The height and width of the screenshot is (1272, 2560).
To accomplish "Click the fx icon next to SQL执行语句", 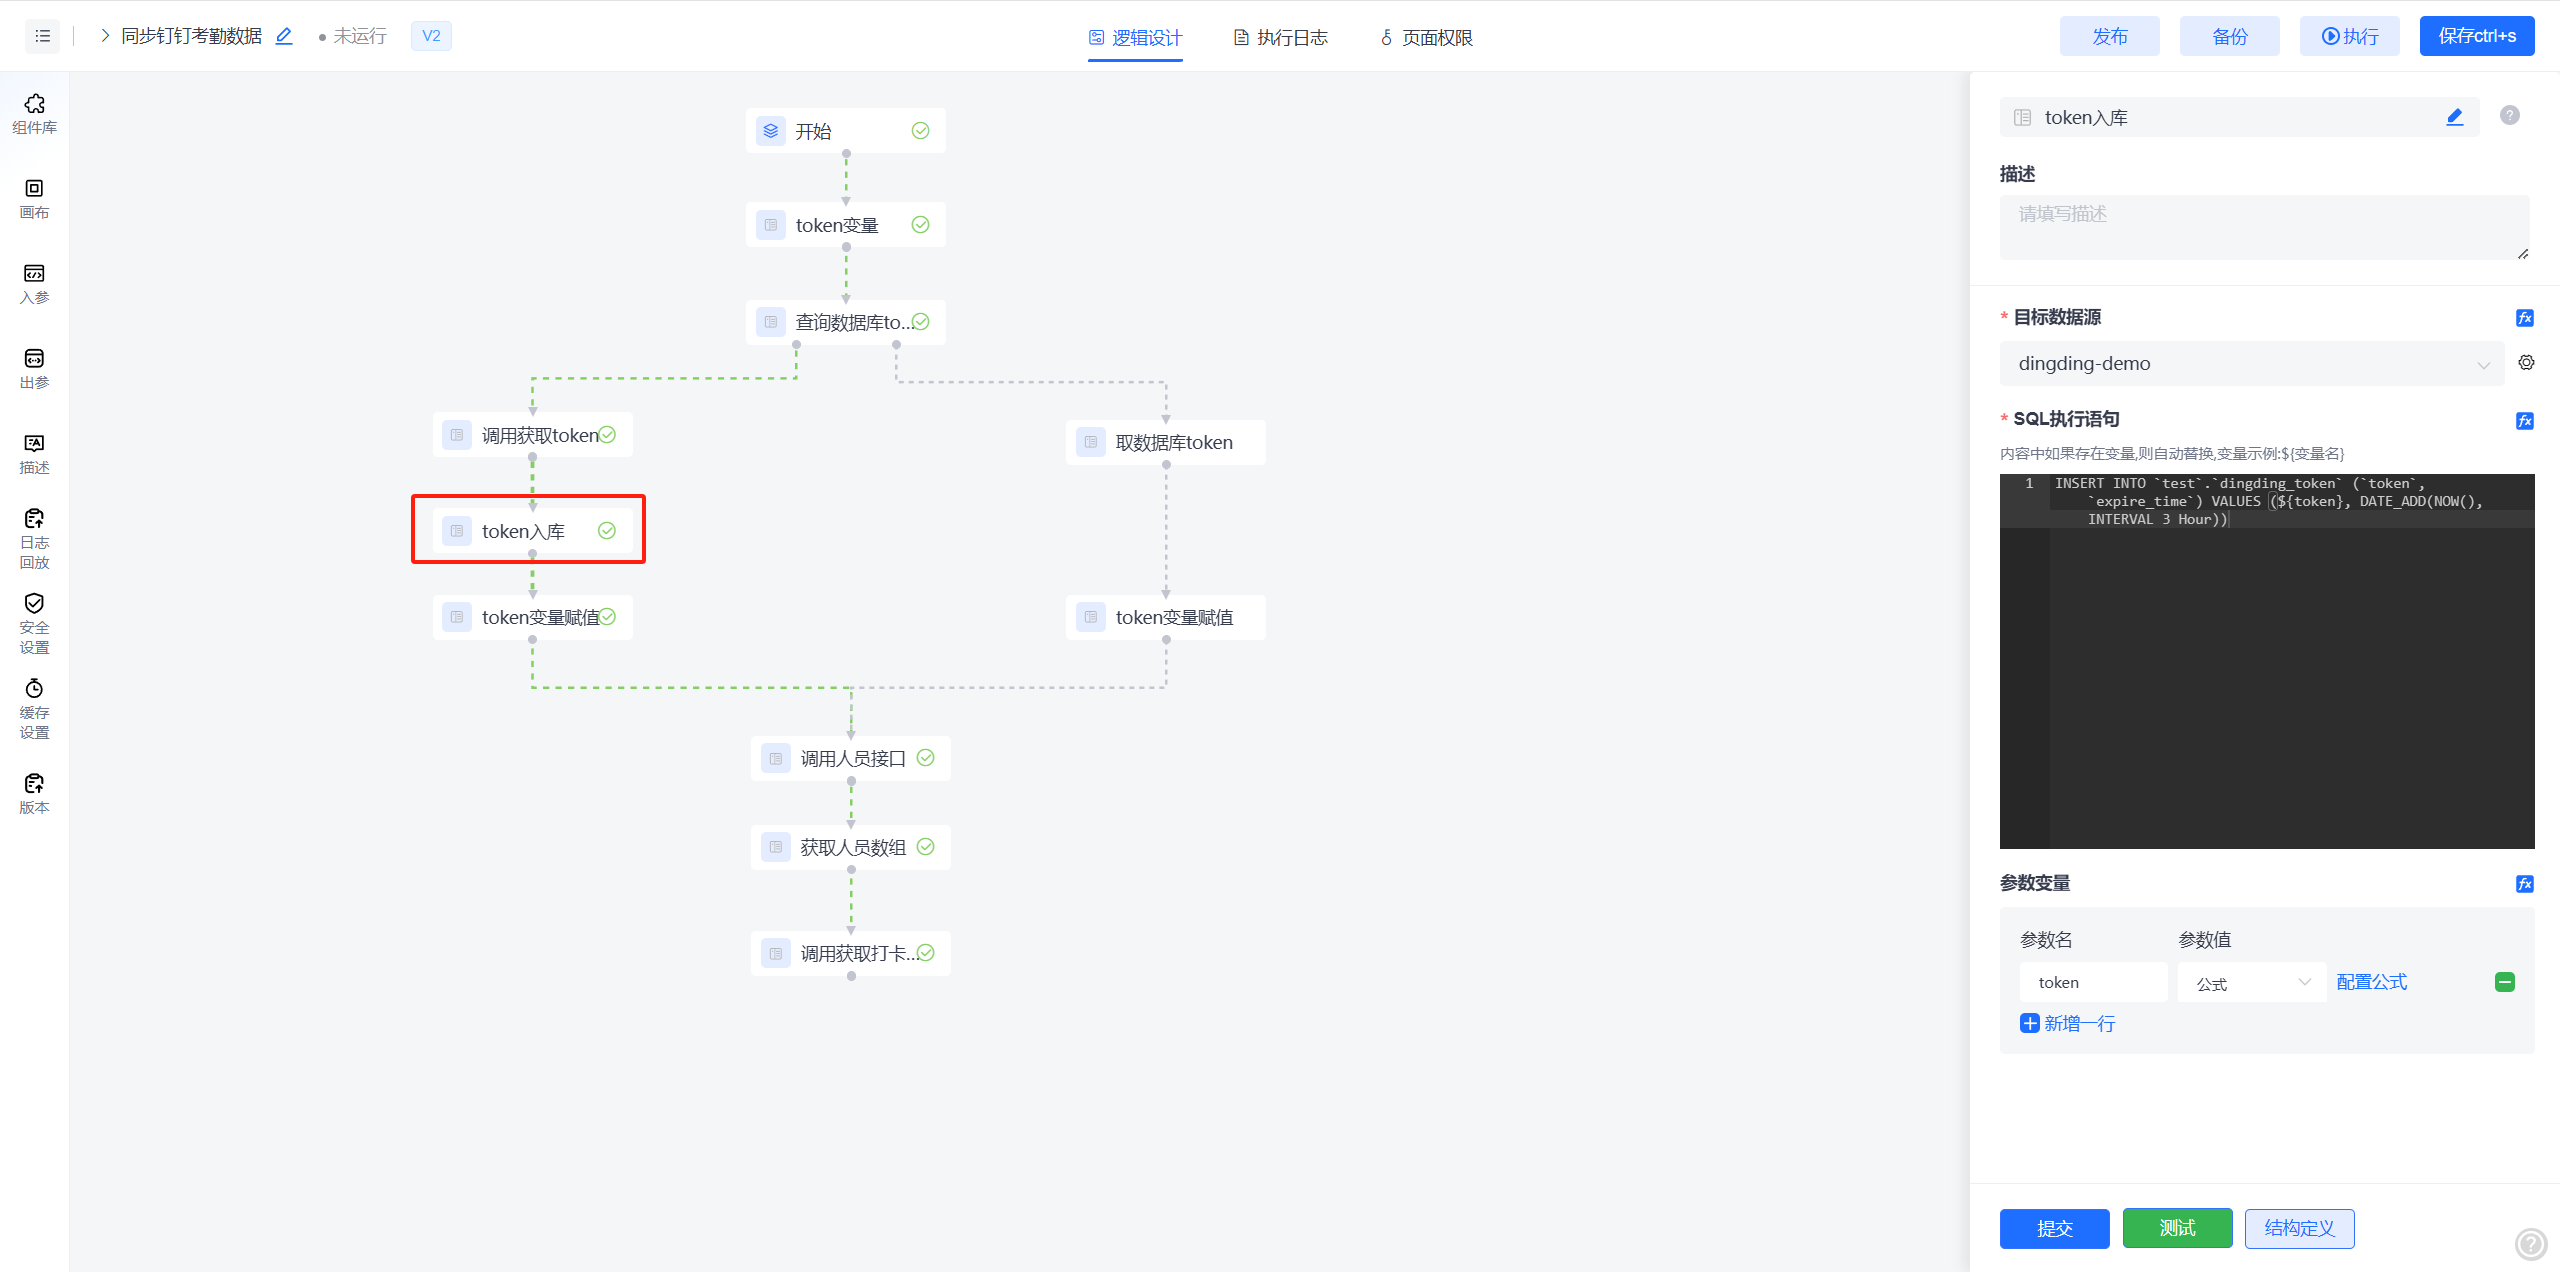I will [2524, 420].
